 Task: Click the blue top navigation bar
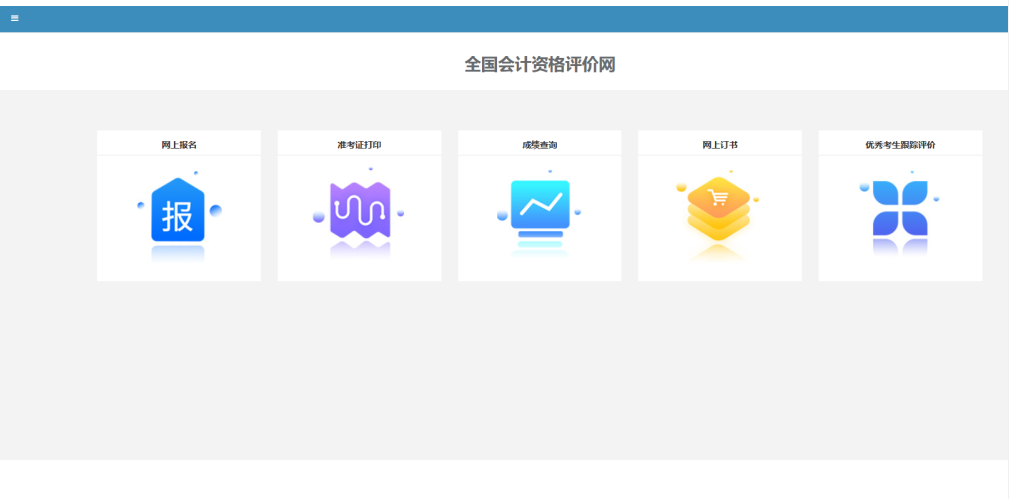click(500, 18)
